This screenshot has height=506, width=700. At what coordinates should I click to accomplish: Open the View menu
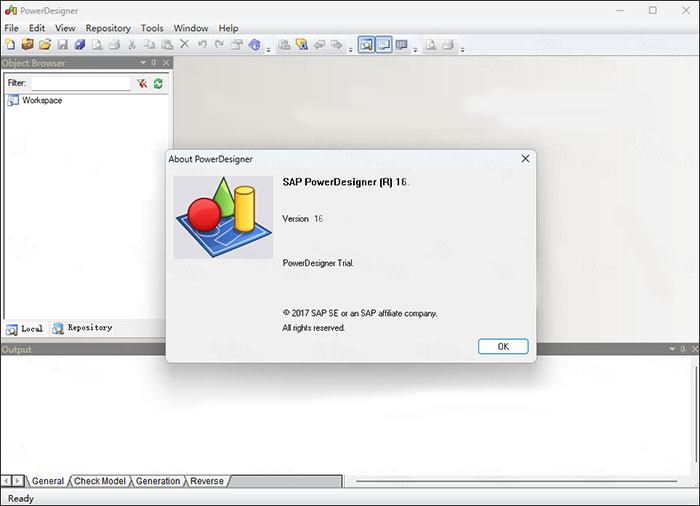pyautogui.click(x=65, y=28)
